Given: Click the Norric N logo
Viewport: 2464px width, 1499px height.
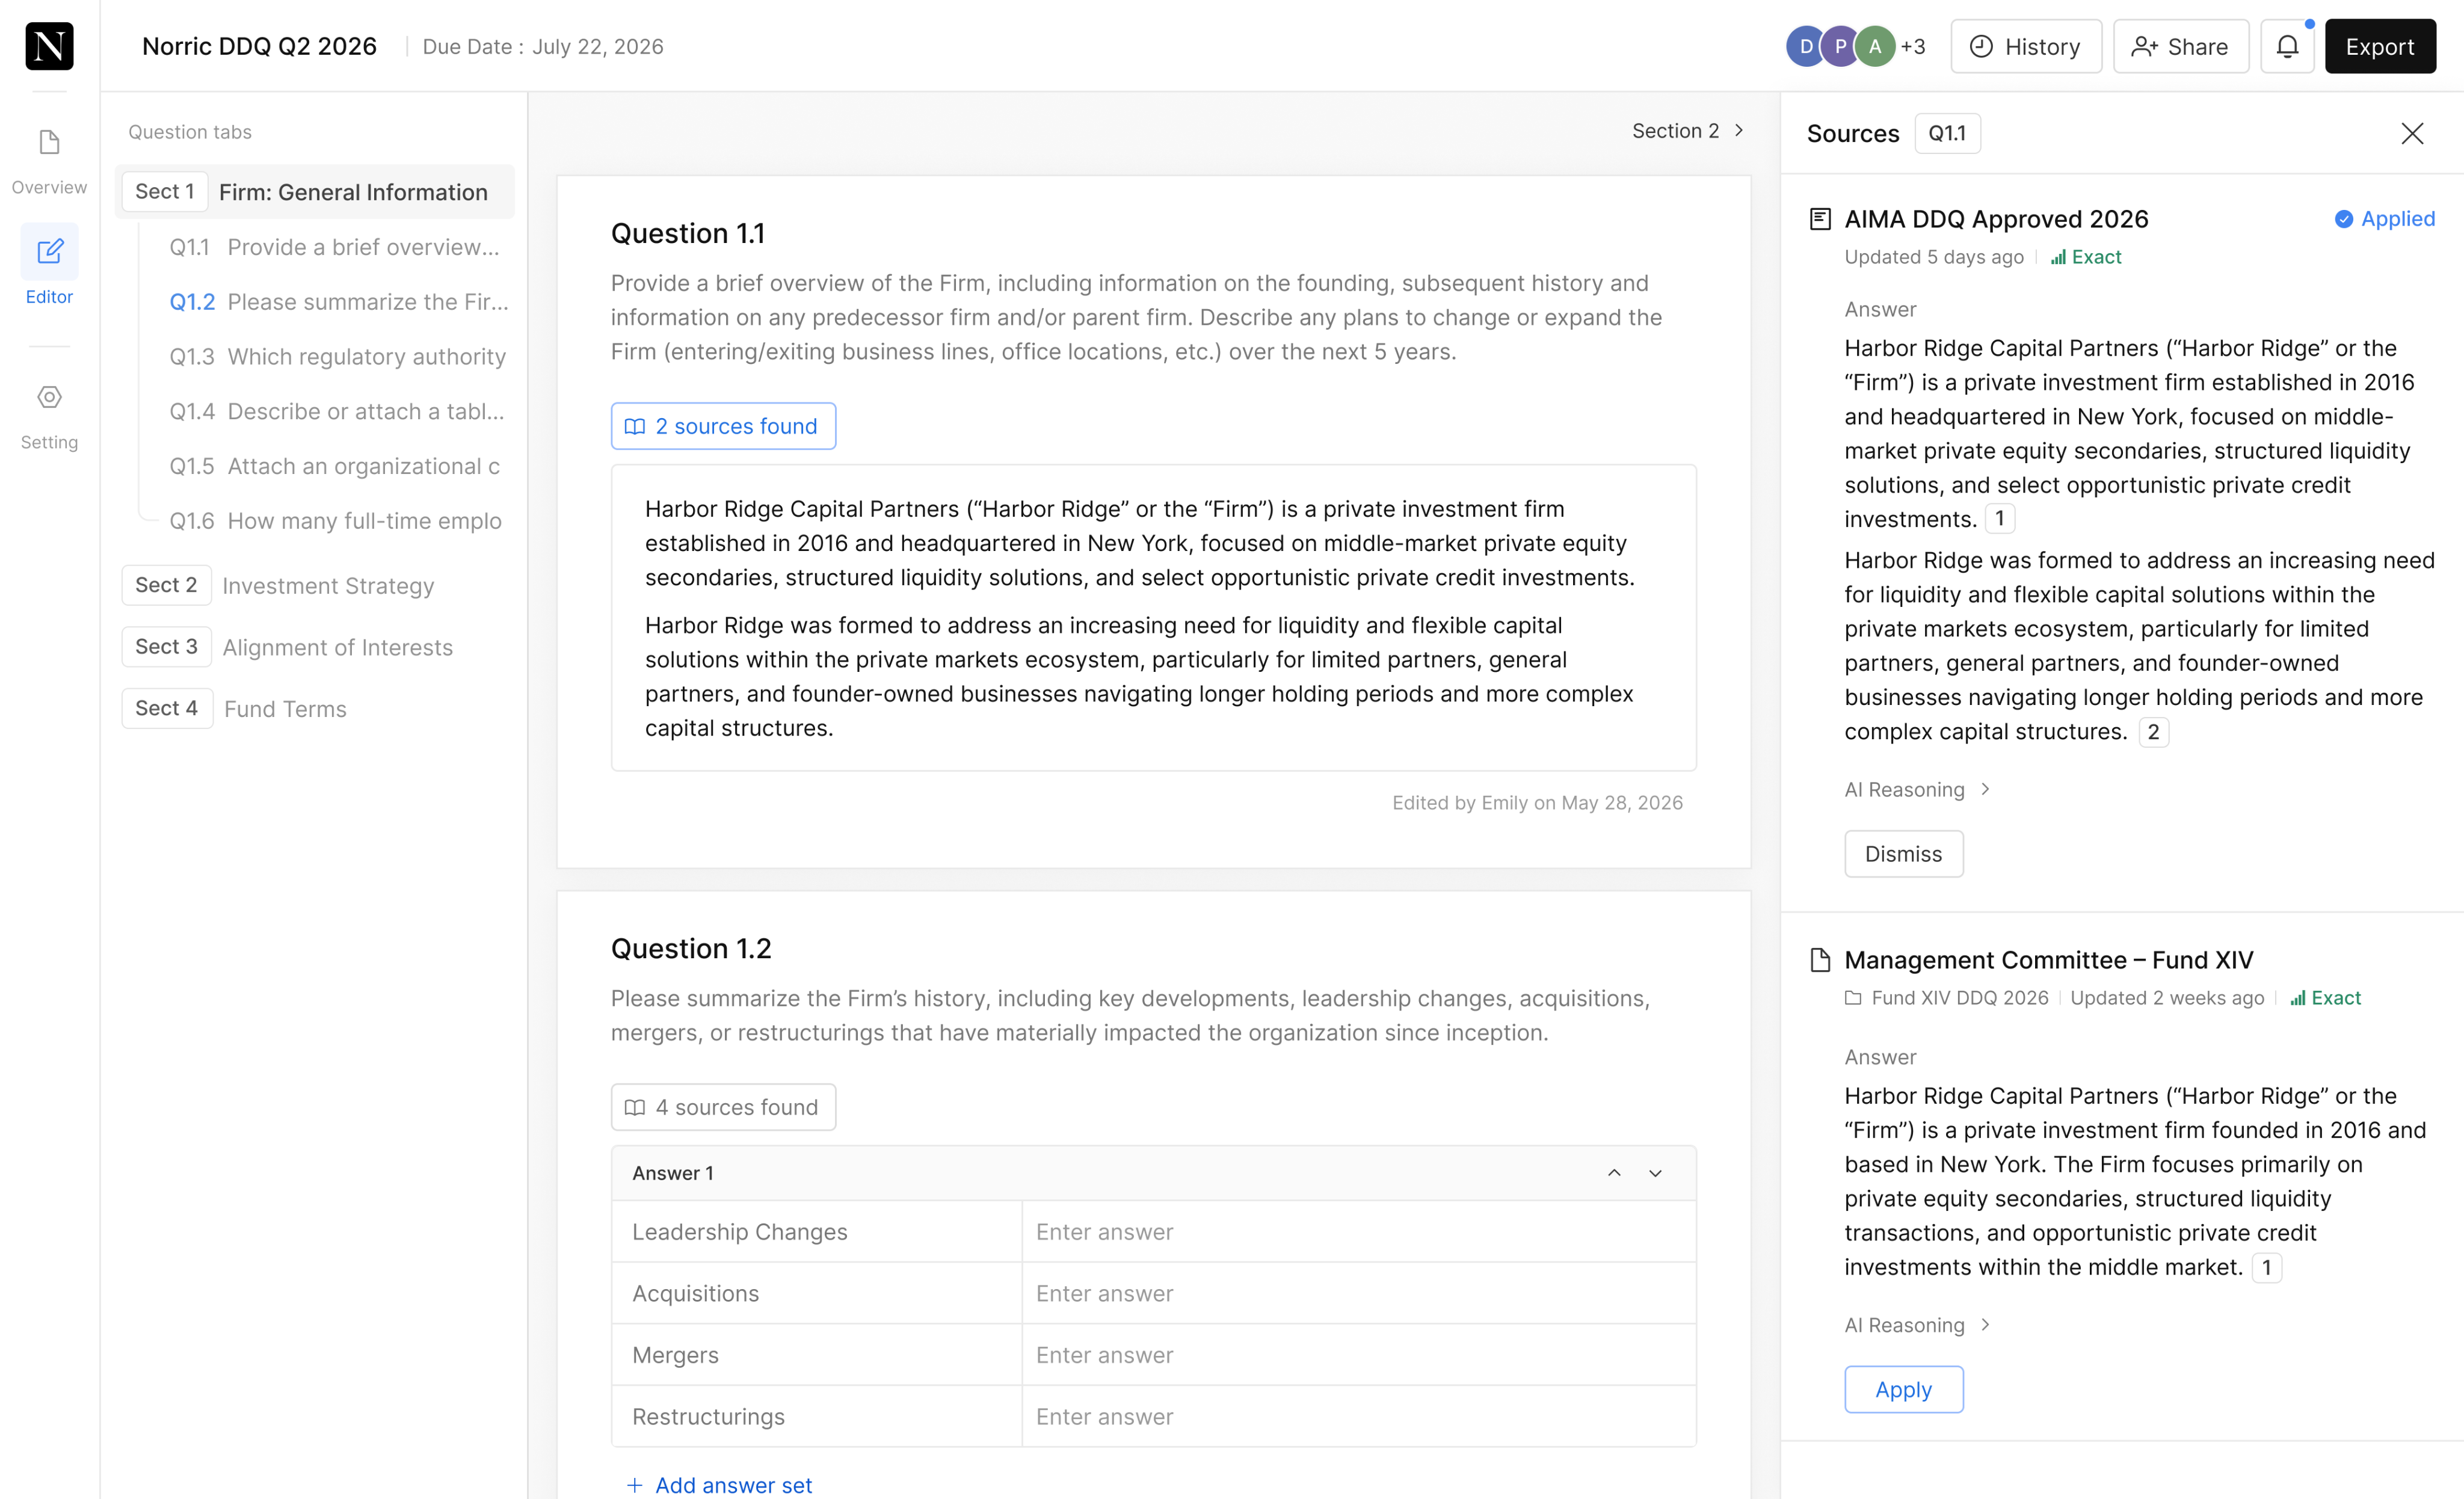Looking at the screenshot, I should 49,46.
